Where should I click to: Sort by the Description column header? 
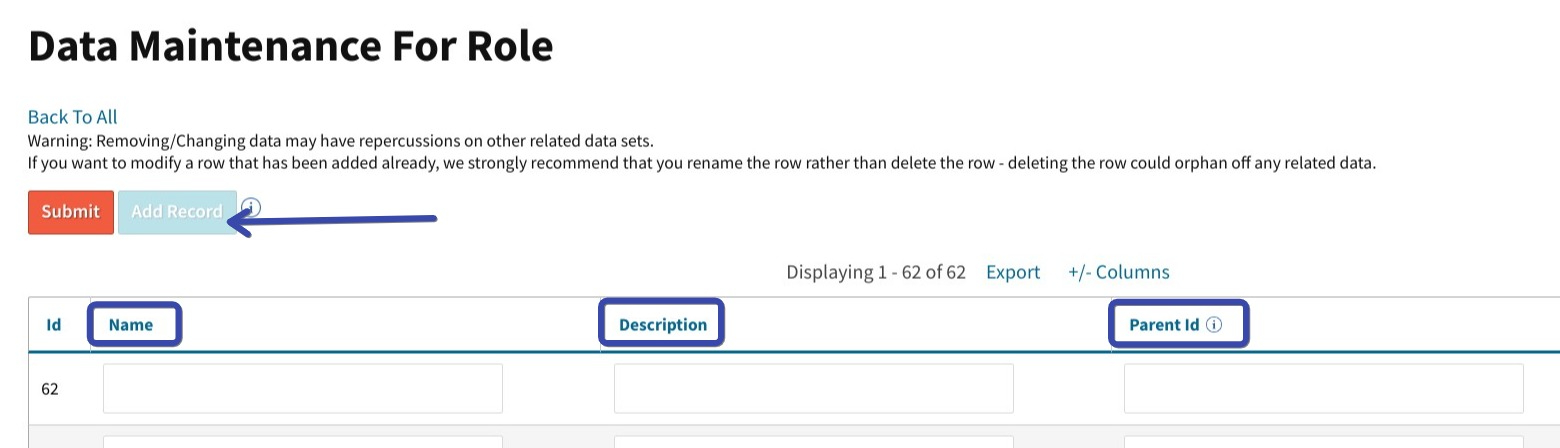[663, 325]
